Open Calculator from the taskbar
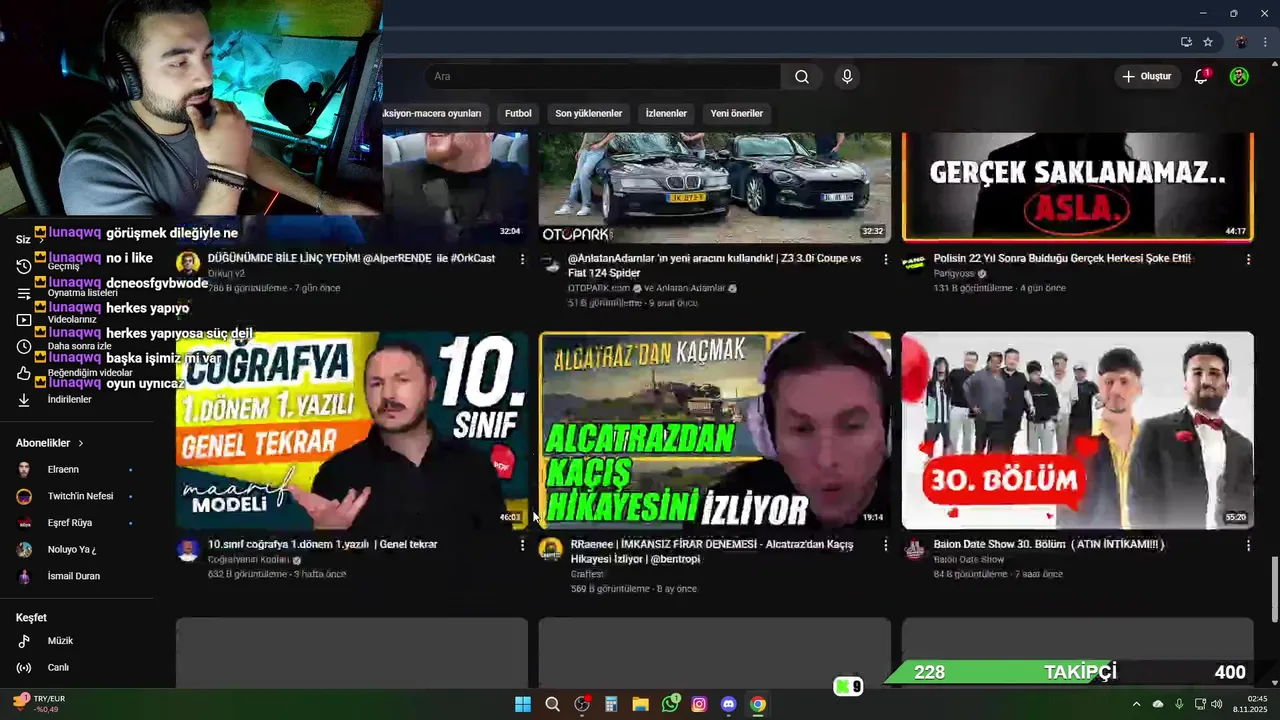 611,704
